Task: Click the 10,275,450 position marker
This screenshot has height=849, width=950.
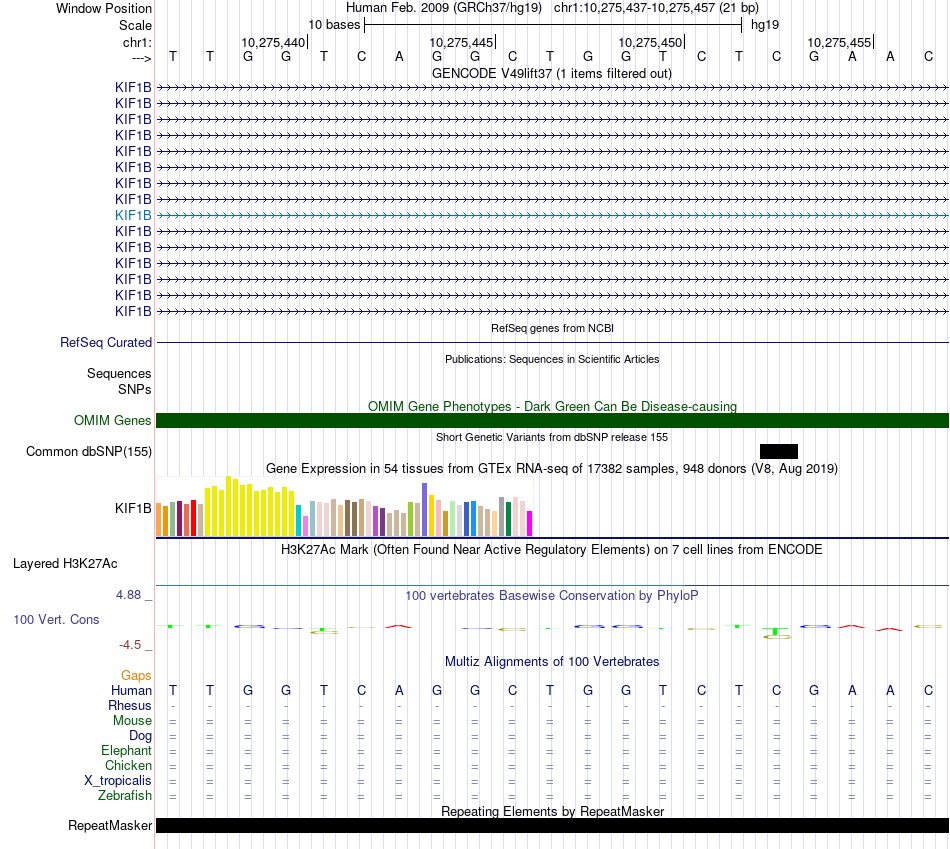Action: click(x=650, y=42)
